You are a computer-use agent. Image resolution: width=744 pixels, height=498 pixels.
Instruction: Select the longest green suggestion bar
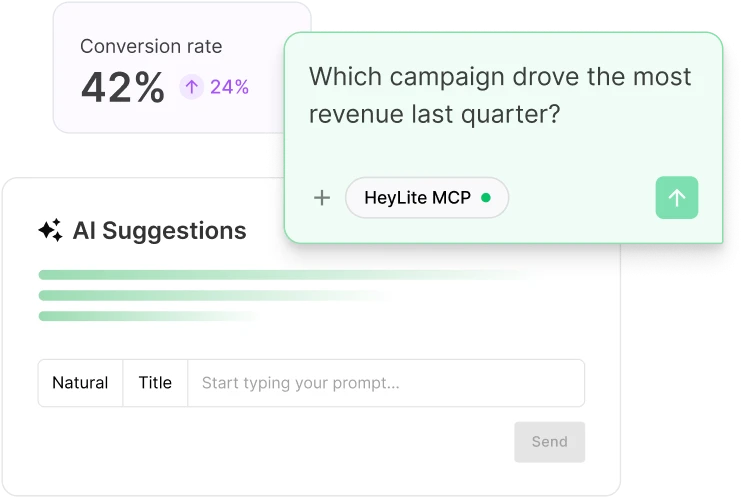coord(285,275)
